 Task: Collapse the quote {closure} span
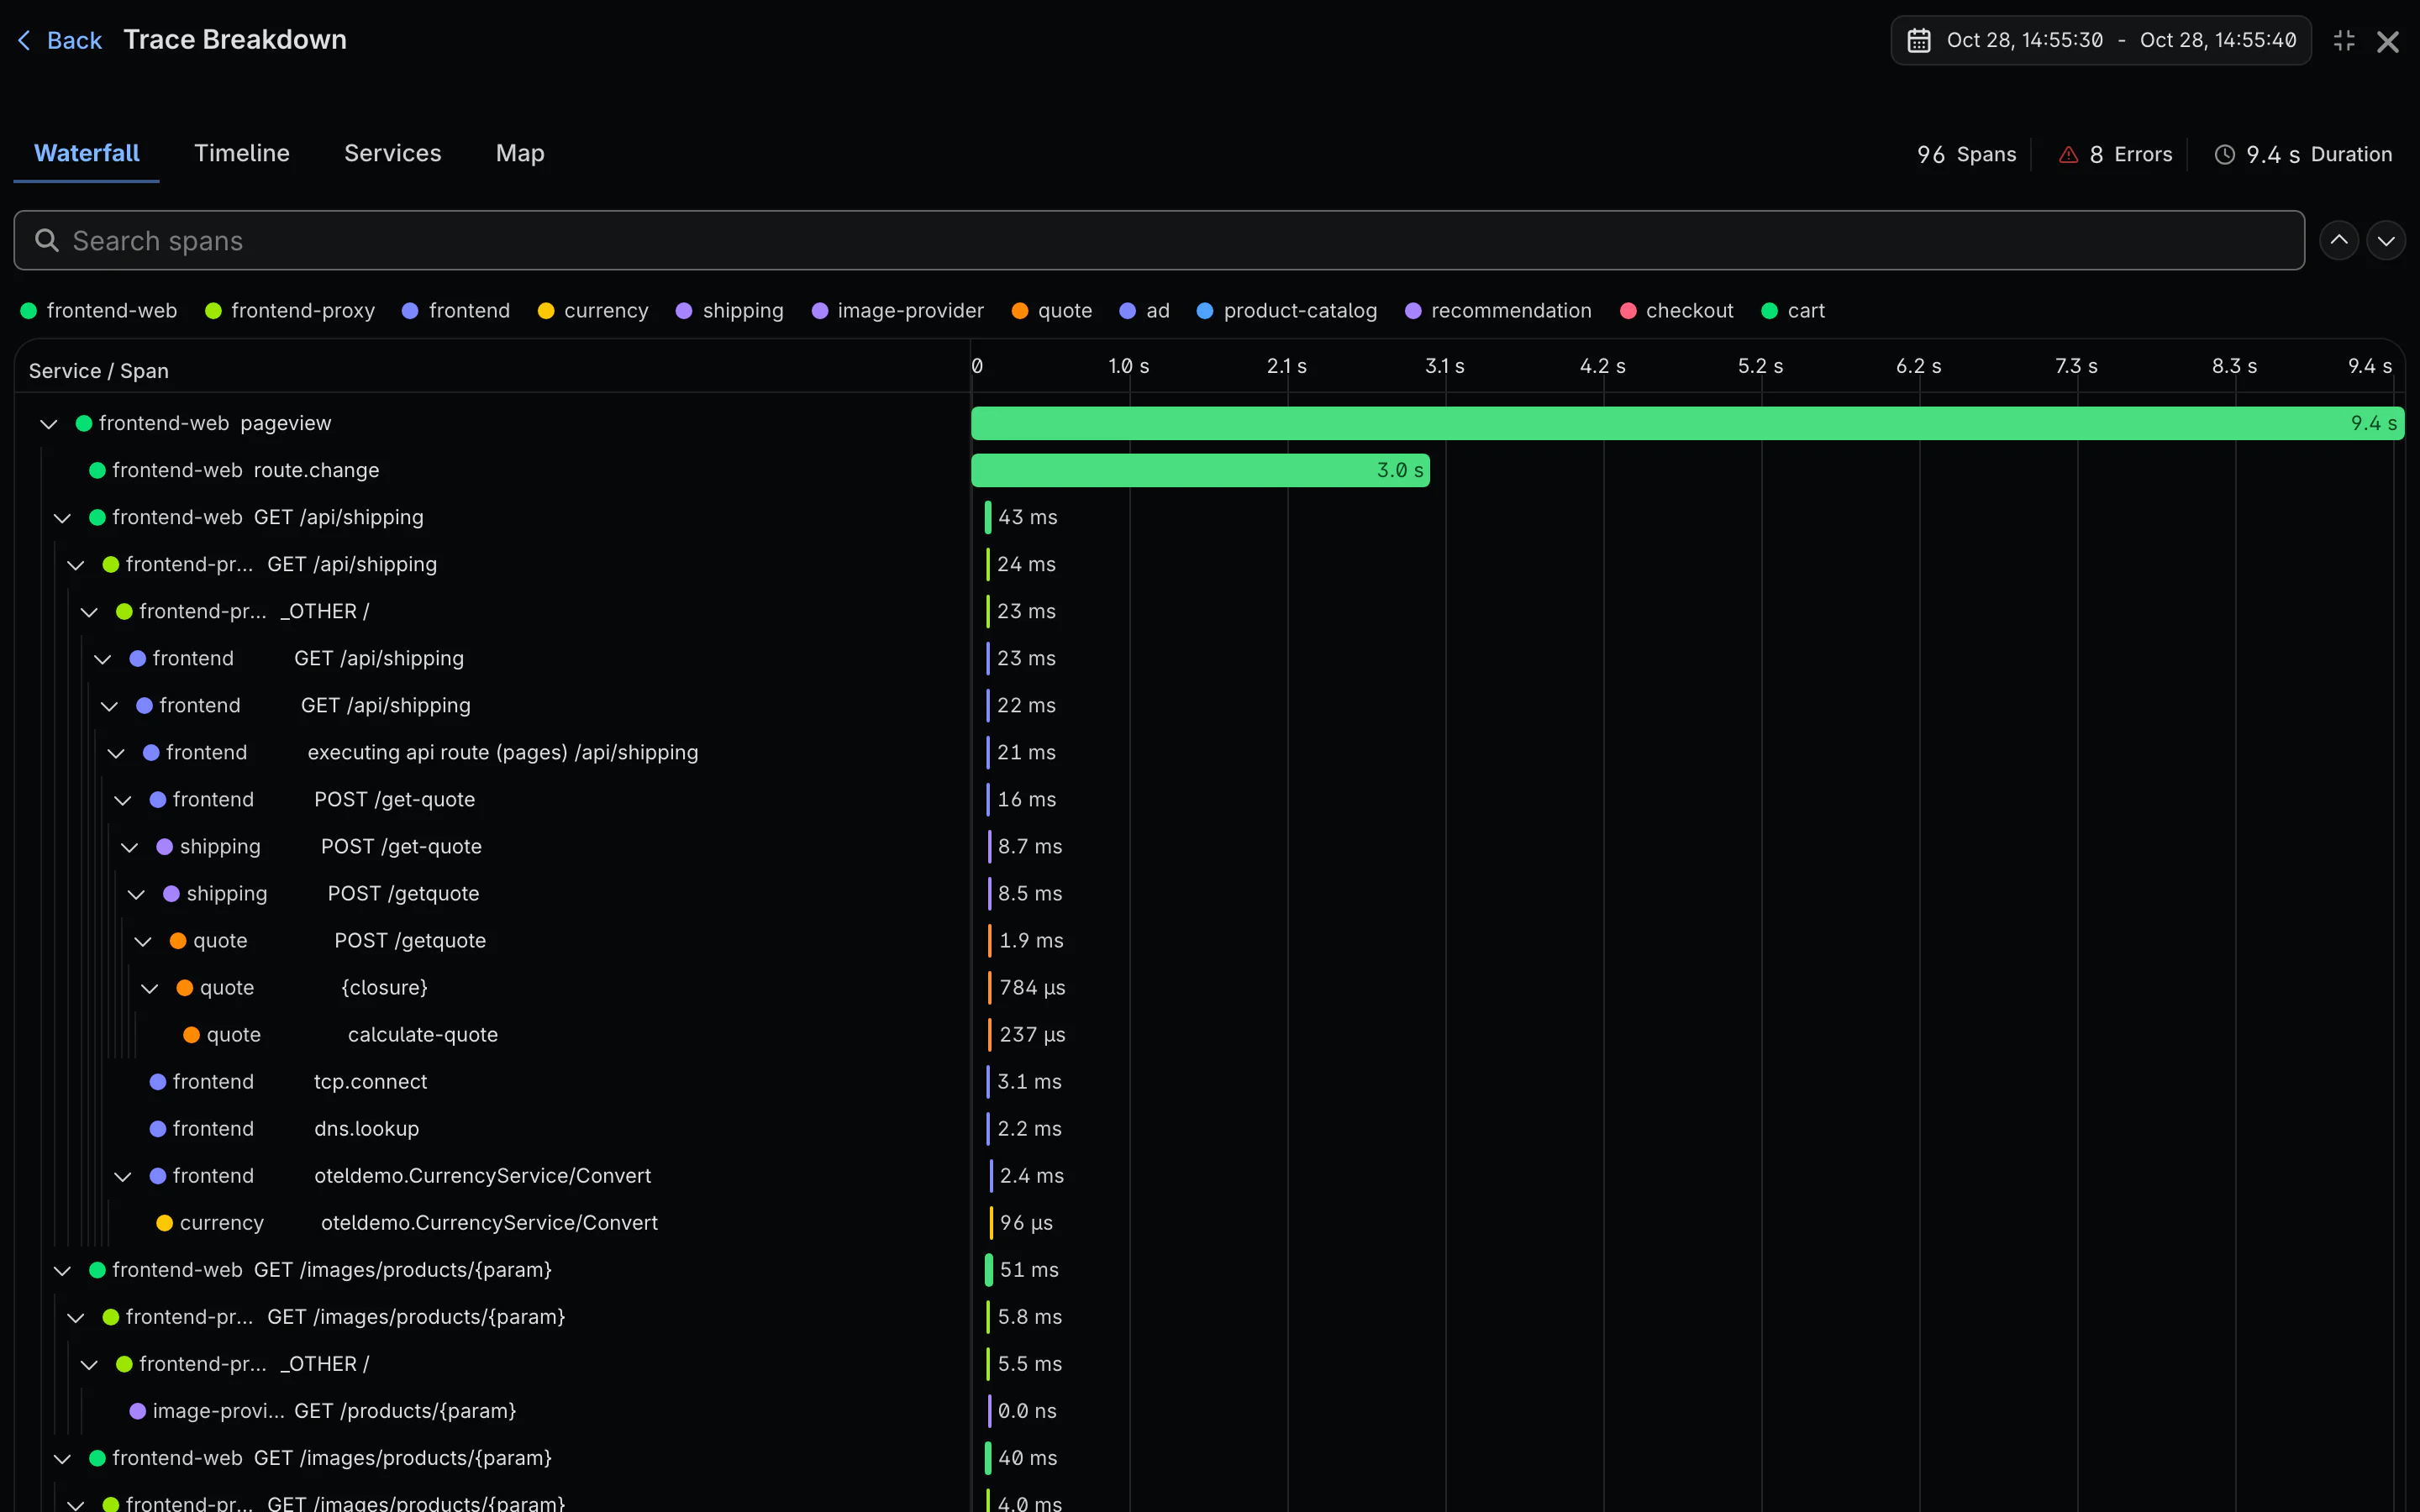pyautogui.click(x=149, y=988)
